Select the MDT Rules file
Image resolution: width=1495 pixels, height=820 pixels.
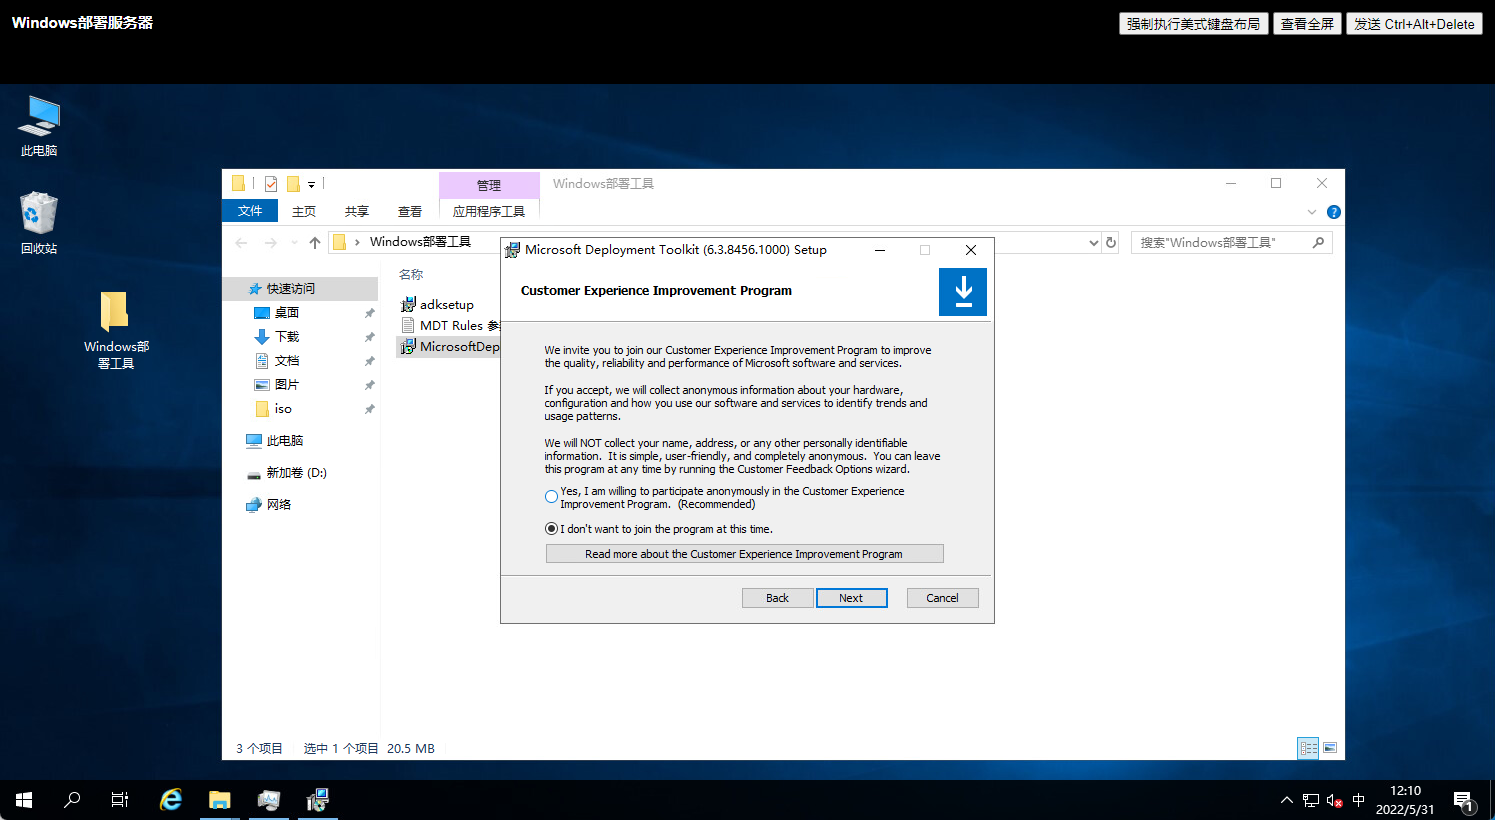click(450, 325)
